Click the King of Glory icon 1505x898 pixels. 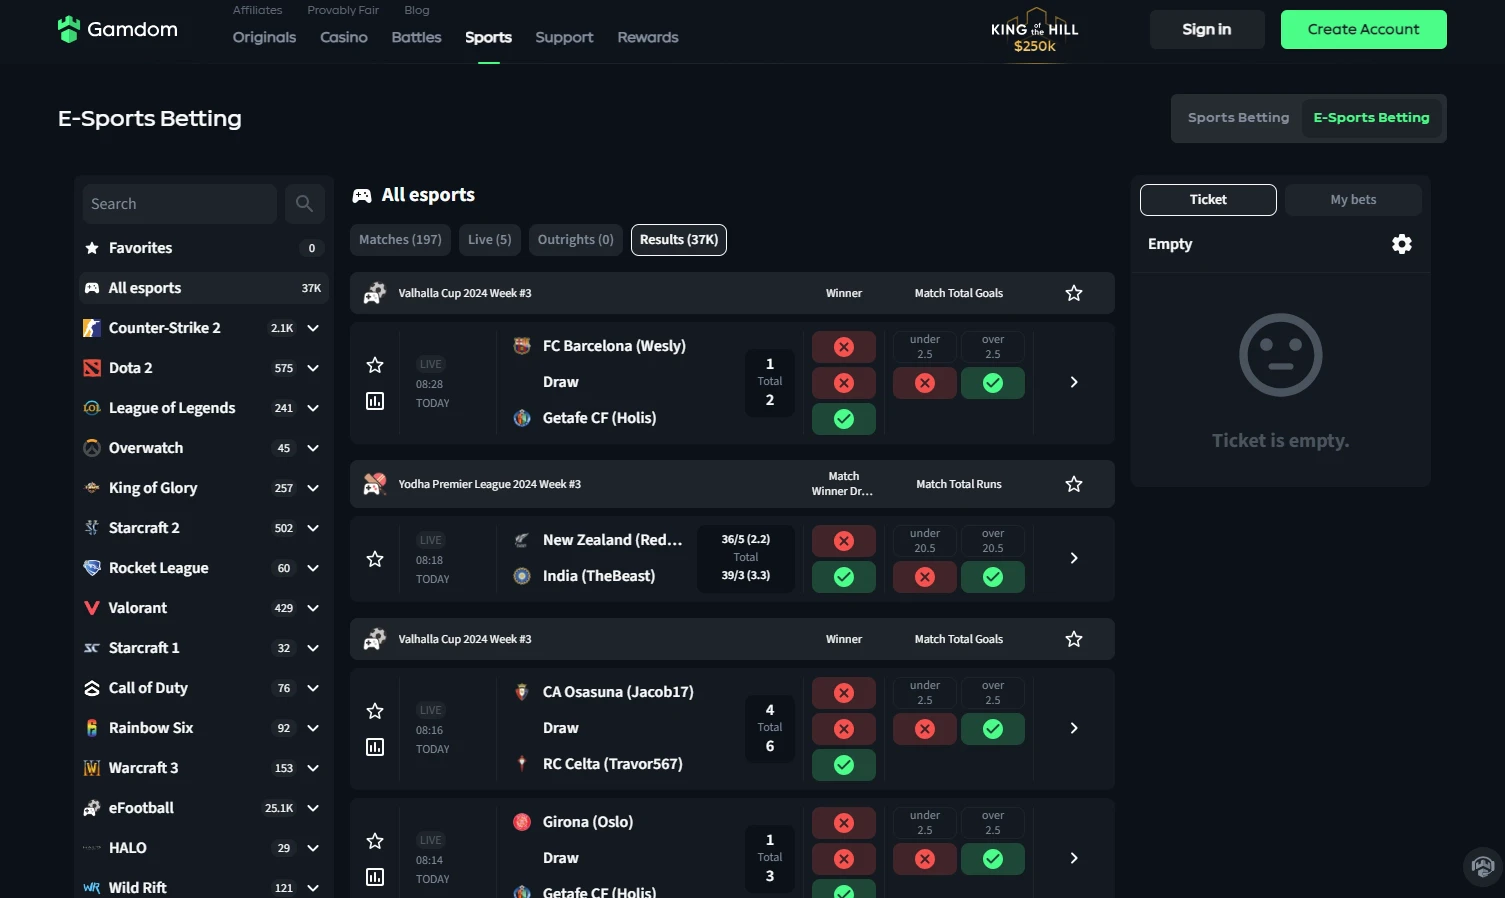click(92, 488)
